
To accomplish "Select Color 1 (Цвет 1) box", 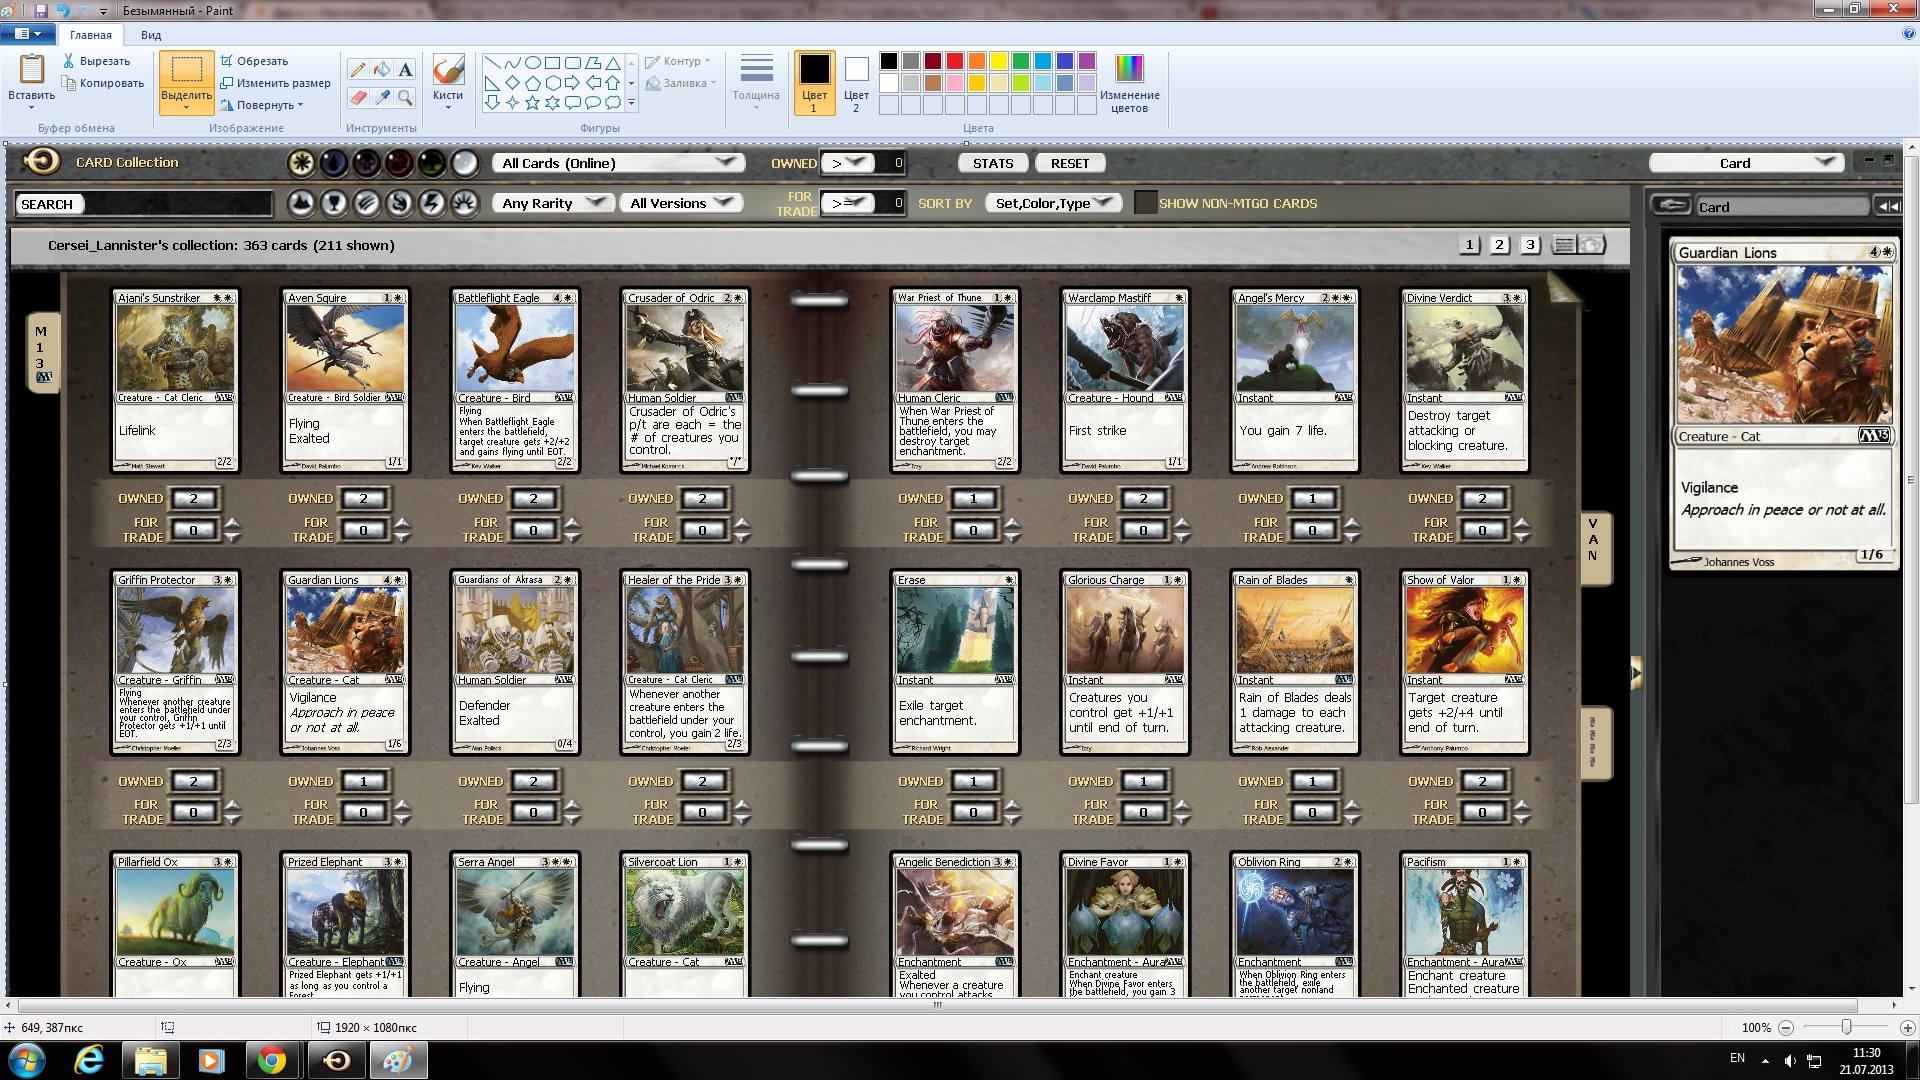I will [814, 83].
